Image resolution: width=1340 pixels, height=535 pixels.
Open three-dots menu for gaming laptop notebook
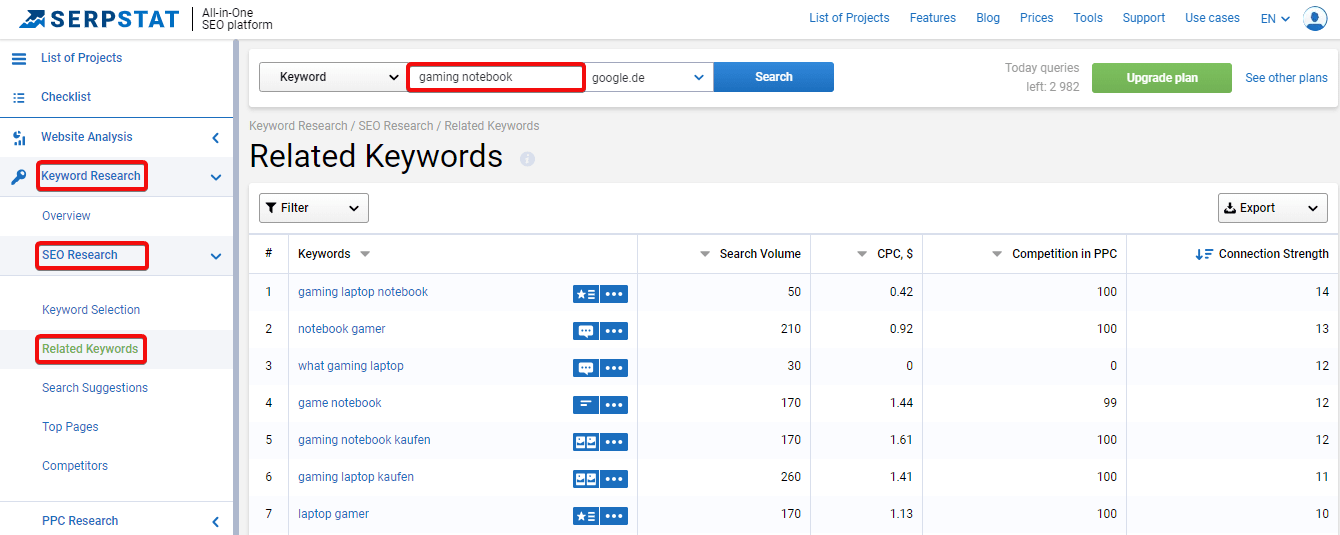(614, 294)
